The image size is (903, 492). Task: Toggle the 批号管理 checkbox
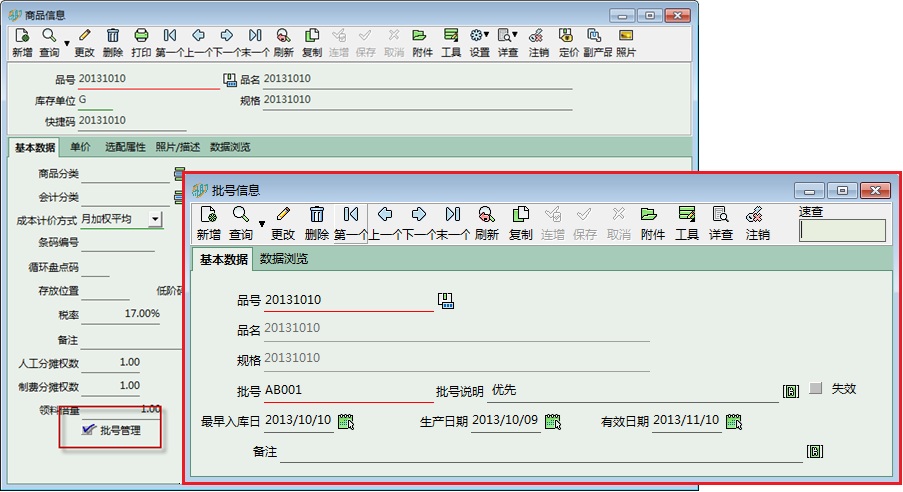[x=89, y=430]
